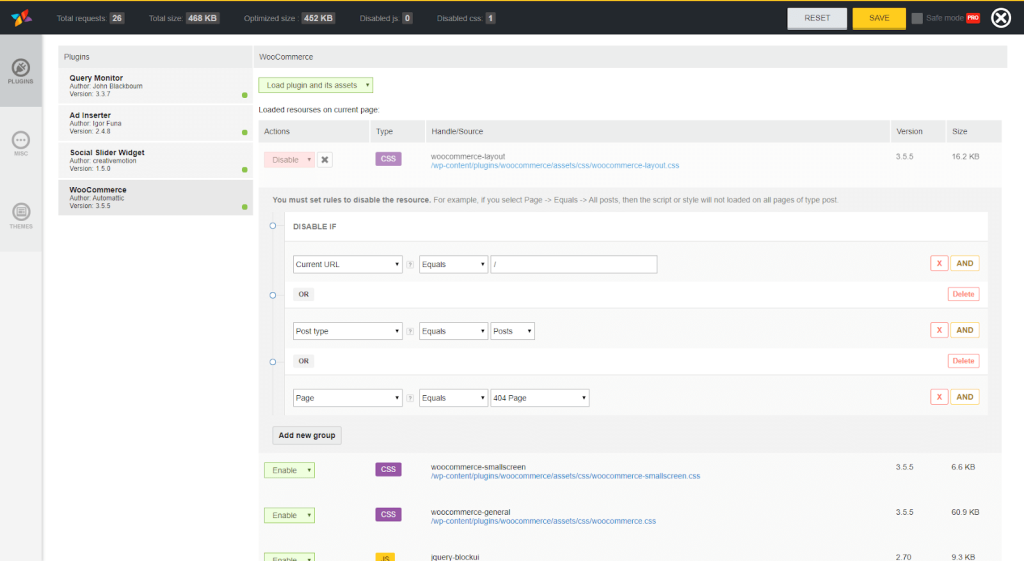Image resolution: width=1024 pixels, height=561 pixels.
Task: Open the Posts value dropdown
Action: pos(513,331)
